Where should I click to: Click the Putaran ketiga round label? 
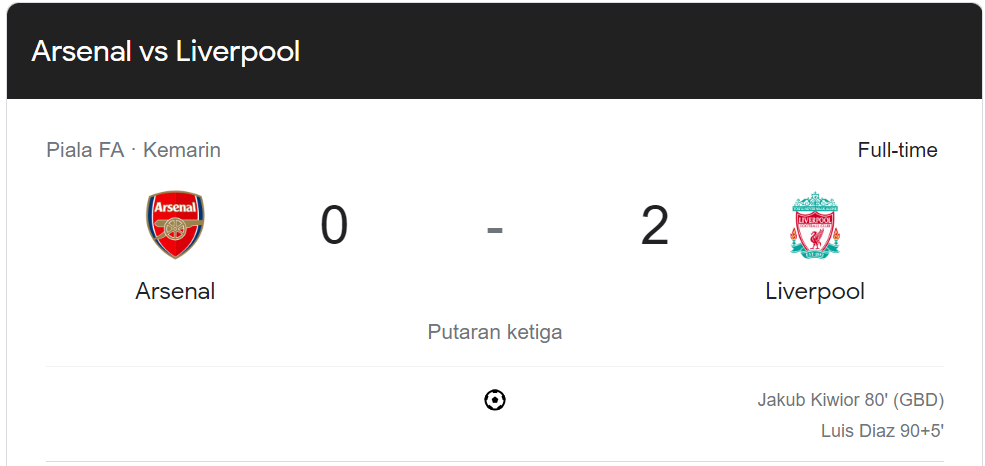[x=495, y=332]
